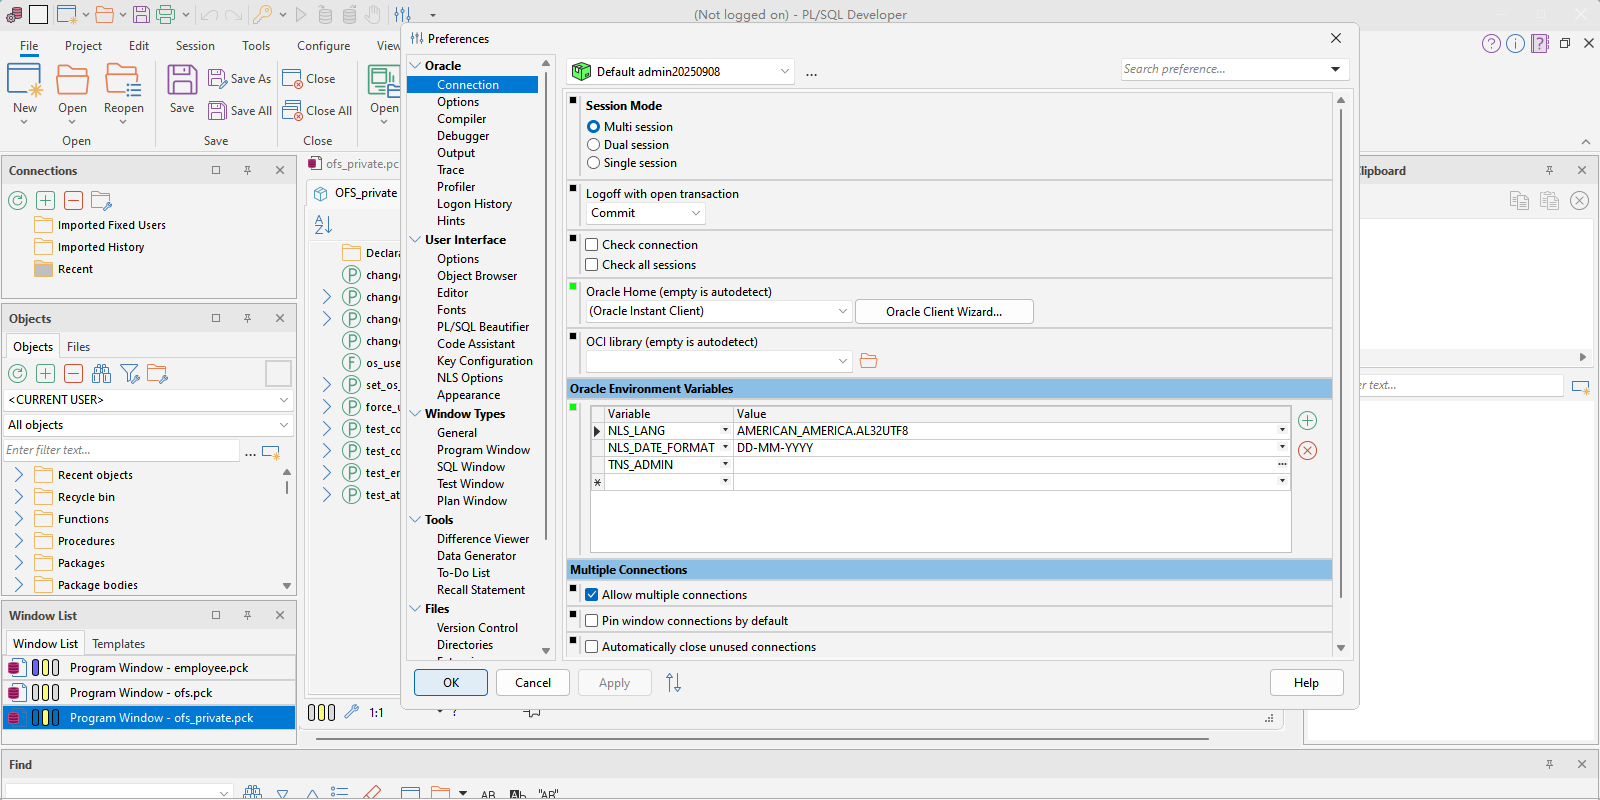Collapse the User Interface tree section
1600x800 pixels.
click(415, 240)
